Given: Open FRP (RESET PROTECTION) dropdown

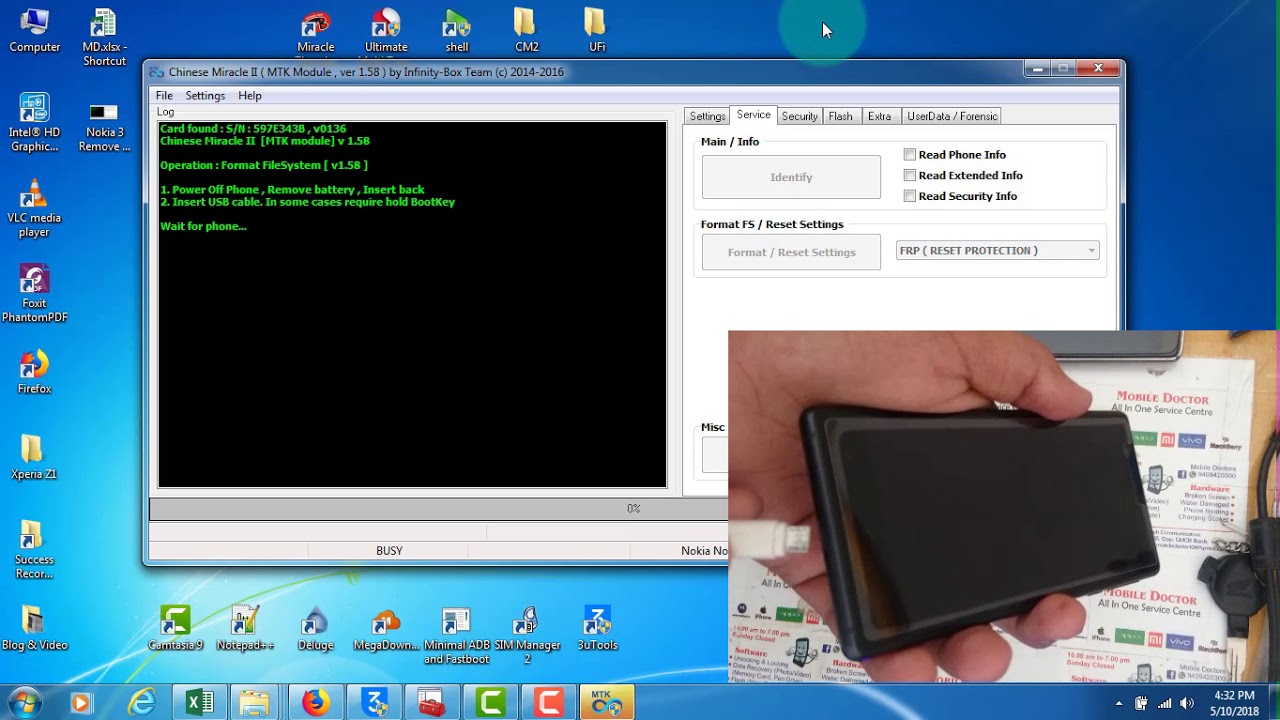Looking at the screenshot, I should click(997, 251).
